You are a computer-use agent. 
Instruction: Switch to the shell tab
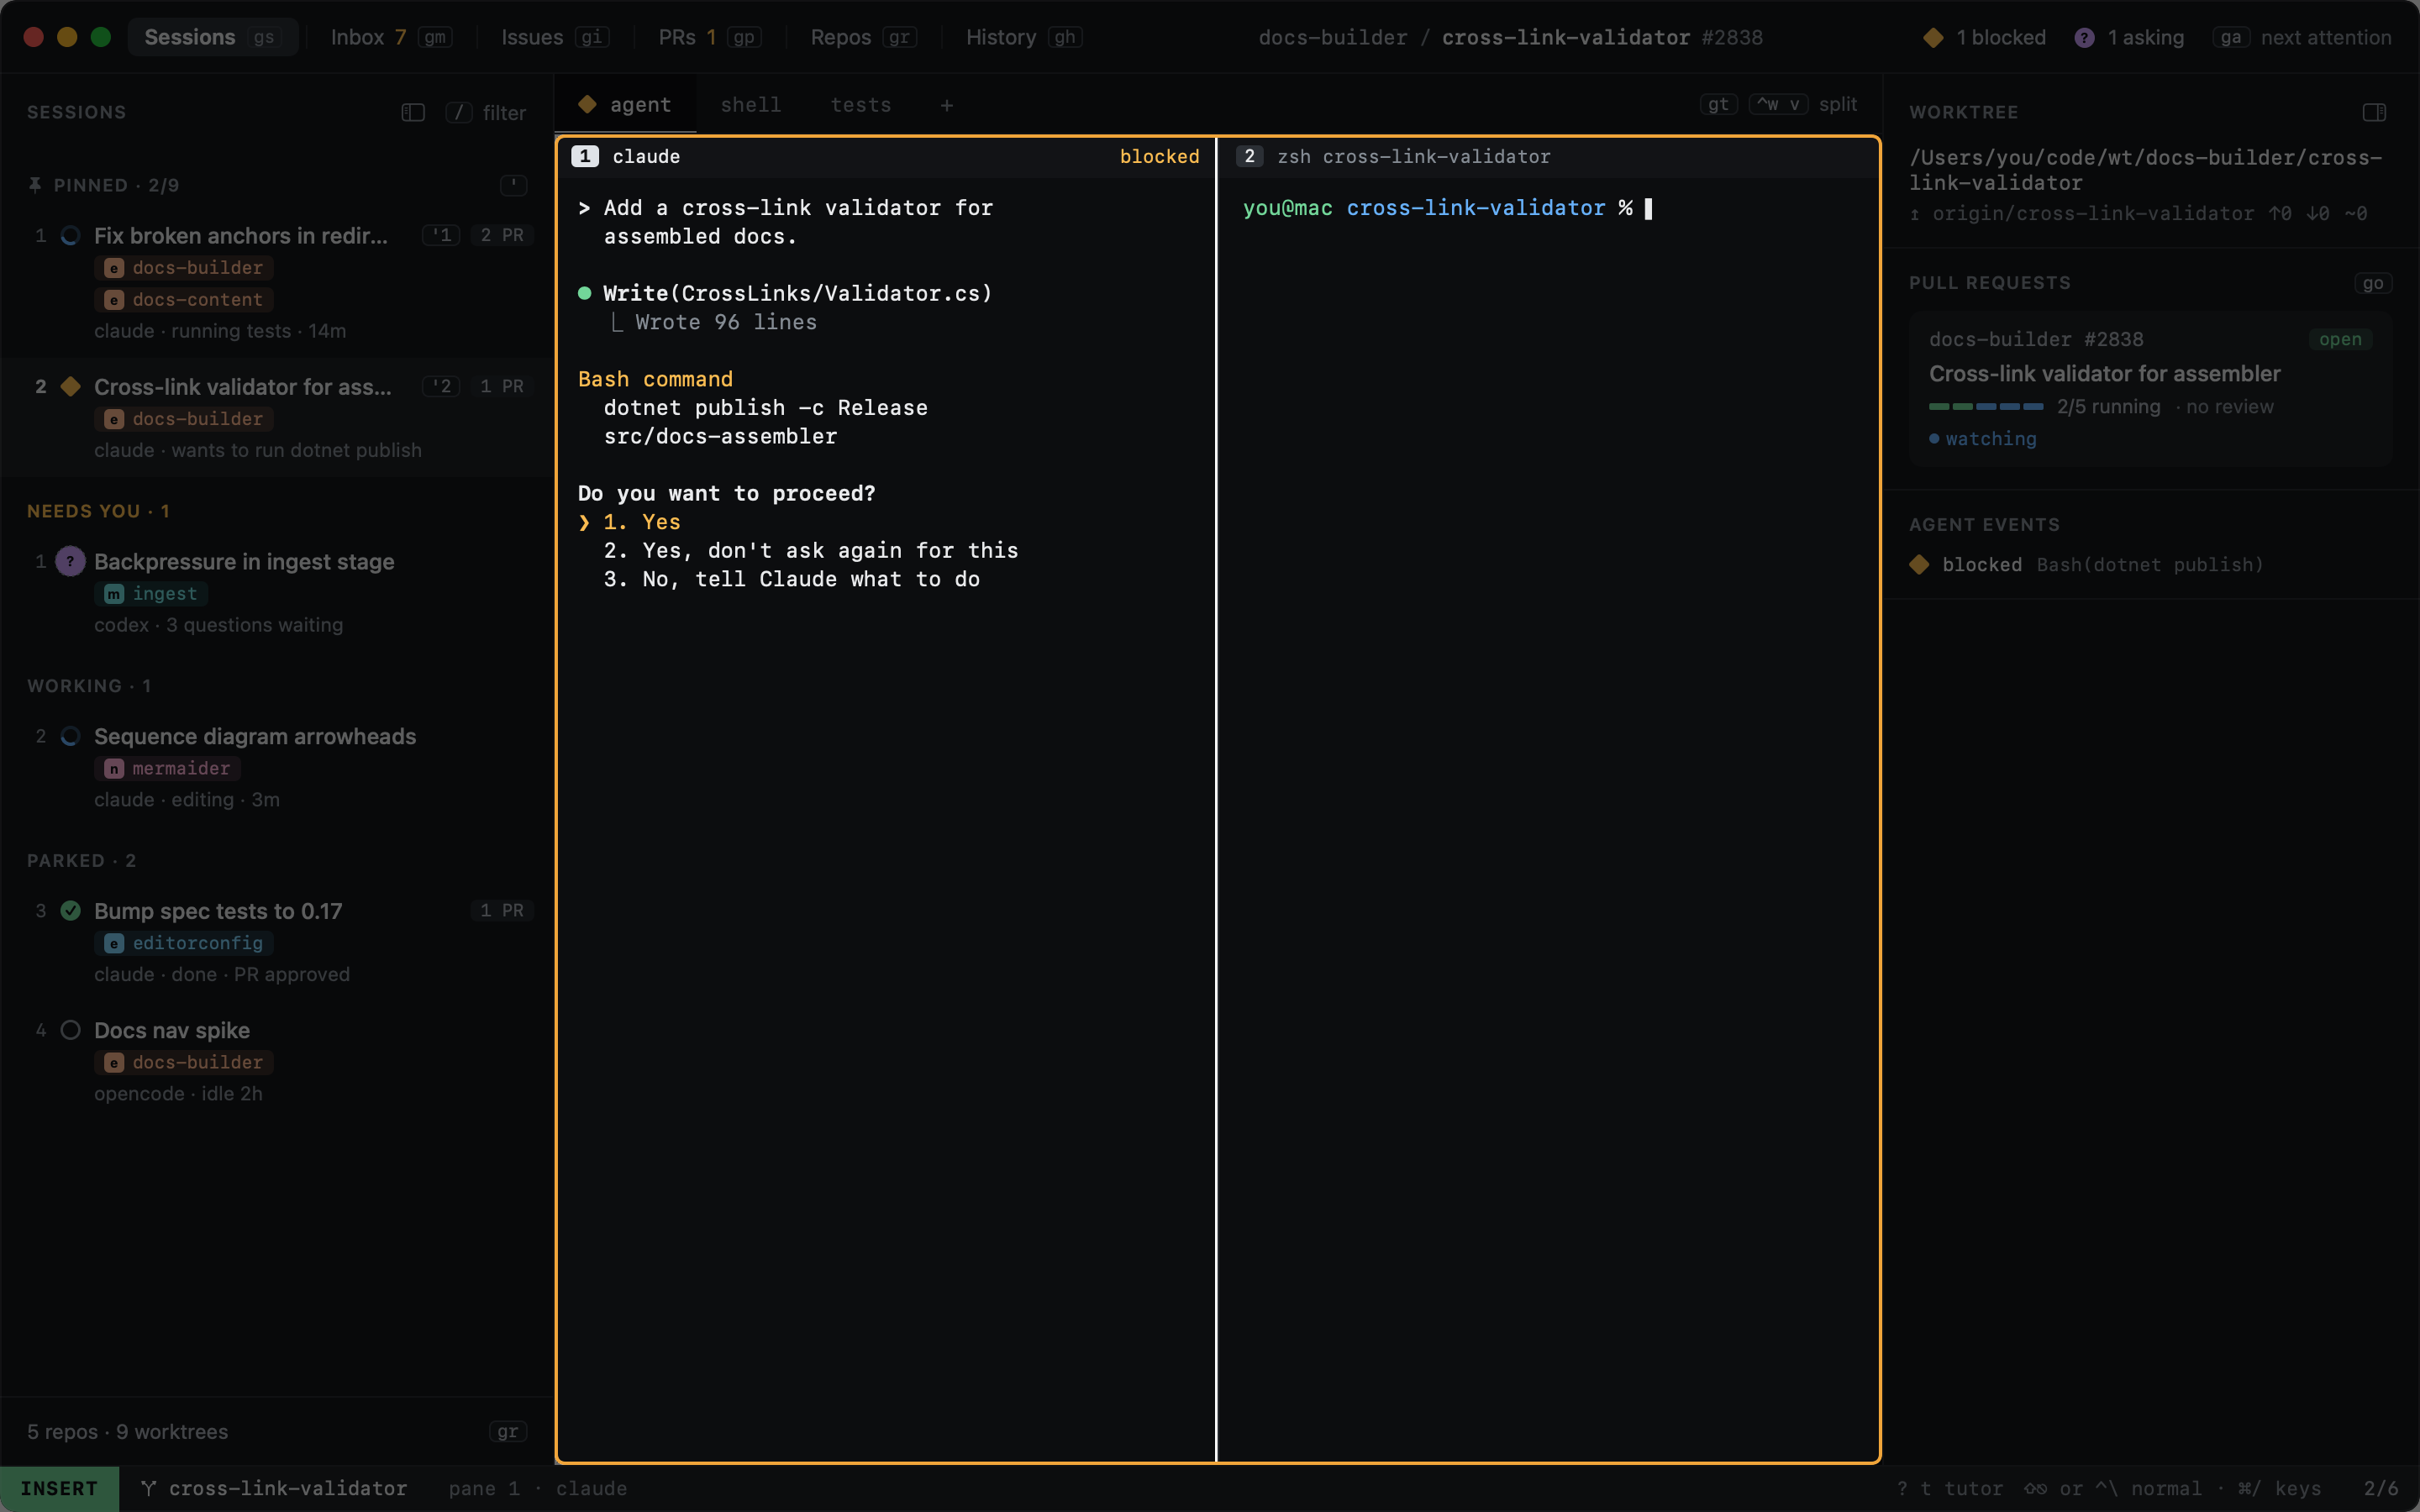pyautogui.click(x=751, y=105)
